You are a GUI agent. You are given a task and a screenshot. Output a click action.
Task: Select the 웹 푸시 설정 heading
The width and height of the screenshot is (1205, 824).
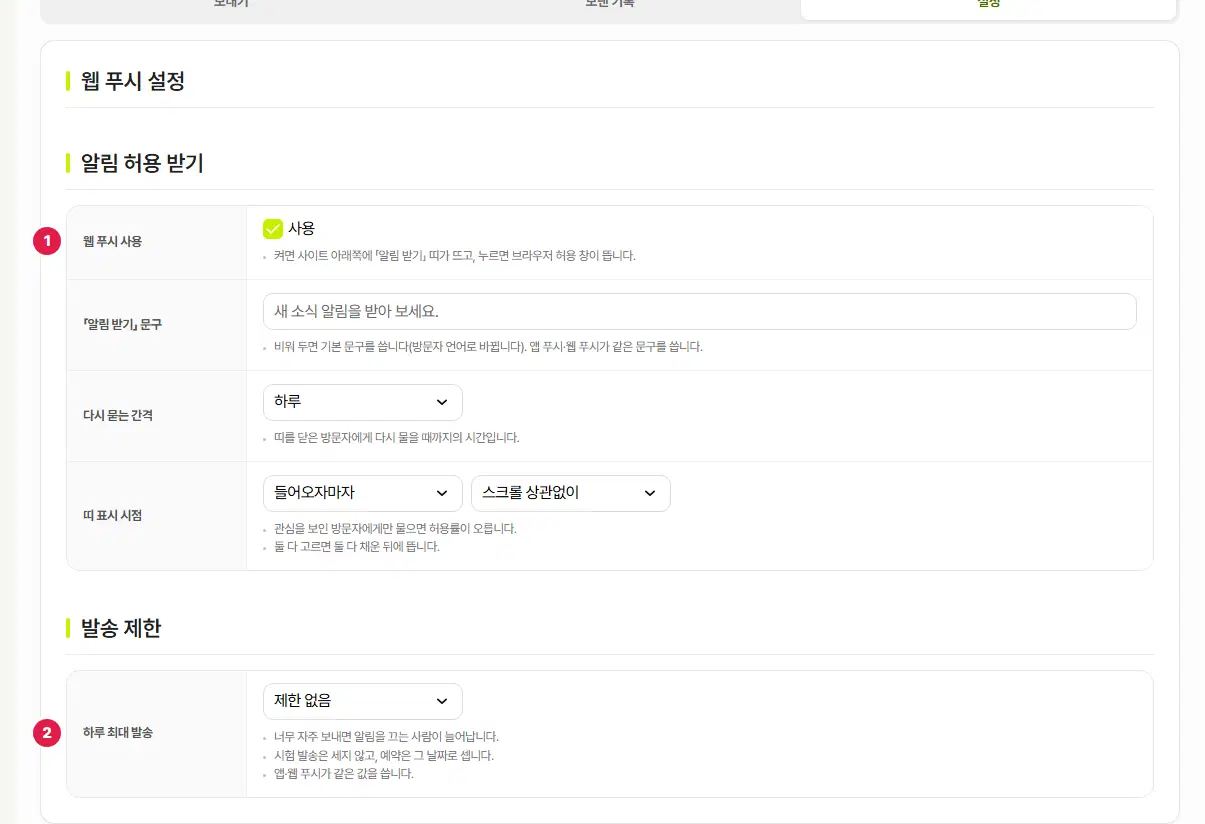[133, 81]
